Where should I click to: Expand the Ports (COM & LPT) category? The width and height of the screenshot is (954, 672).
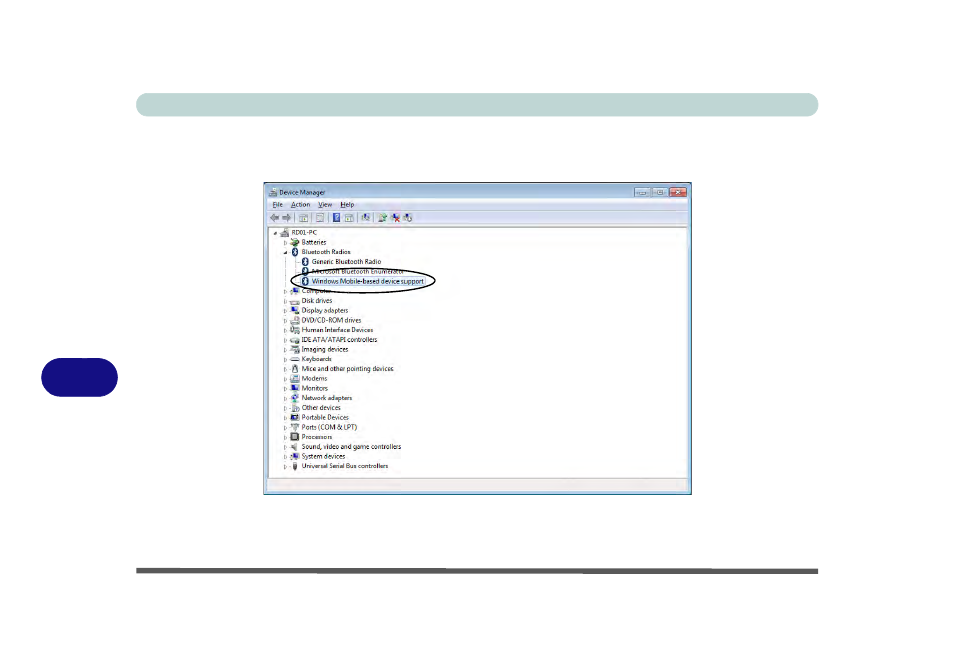[285, 428]
